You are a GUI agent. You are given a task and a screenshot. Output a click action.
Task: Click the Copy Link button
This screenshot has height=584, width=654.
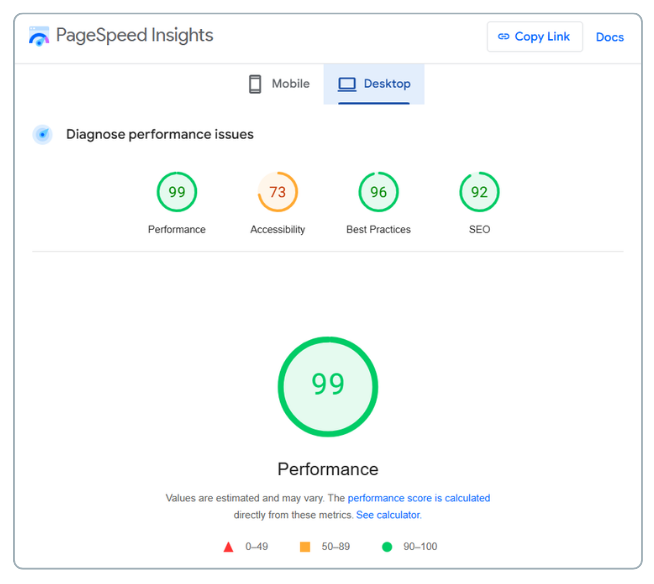(535, 37)
